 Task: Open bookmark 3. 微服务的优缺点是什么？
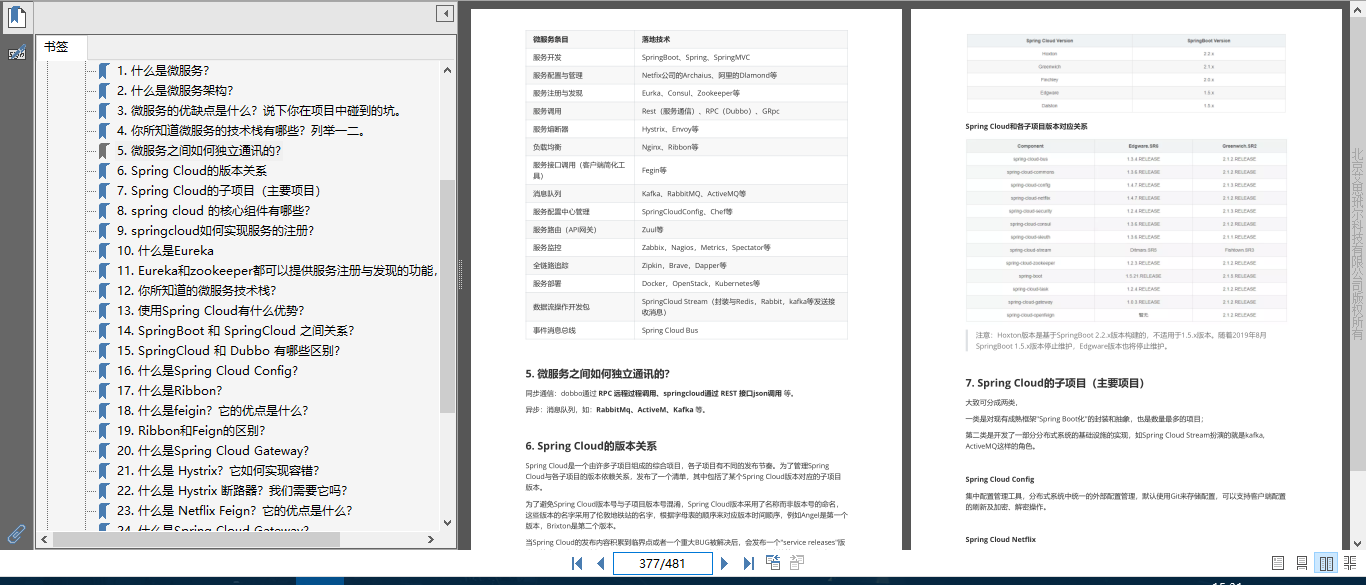pyautogui.click(x=259, y=111)
